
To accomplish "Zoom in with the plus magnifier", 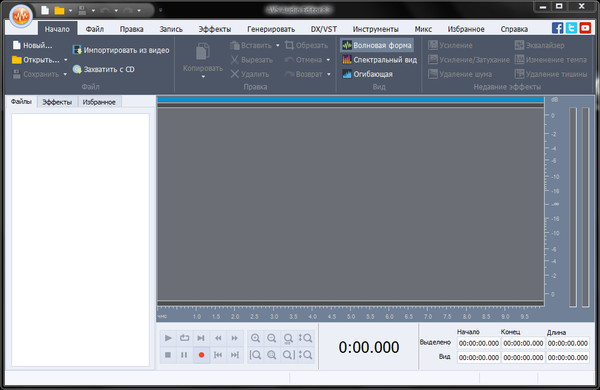I will [x=255, y=338].
